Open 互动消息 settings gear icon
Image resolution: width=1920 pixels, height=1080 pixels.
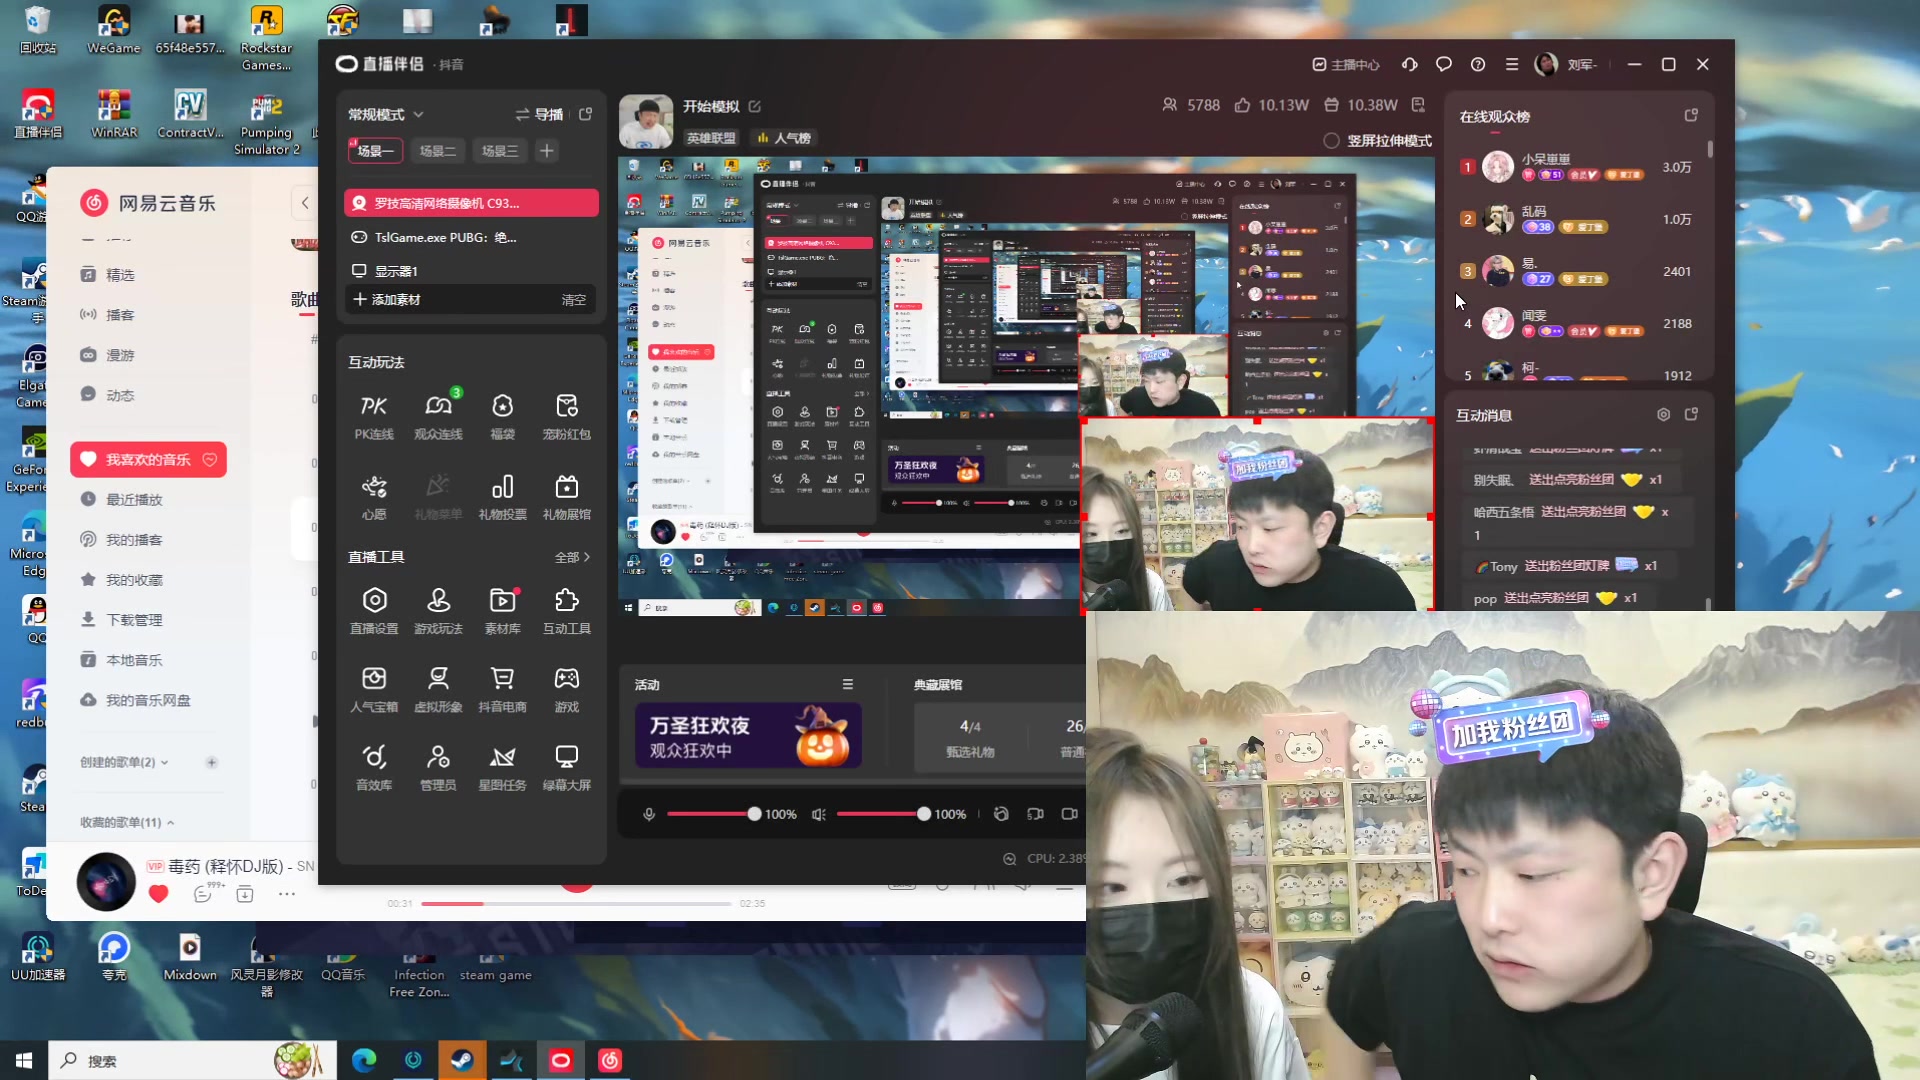tap(1663, 414)
